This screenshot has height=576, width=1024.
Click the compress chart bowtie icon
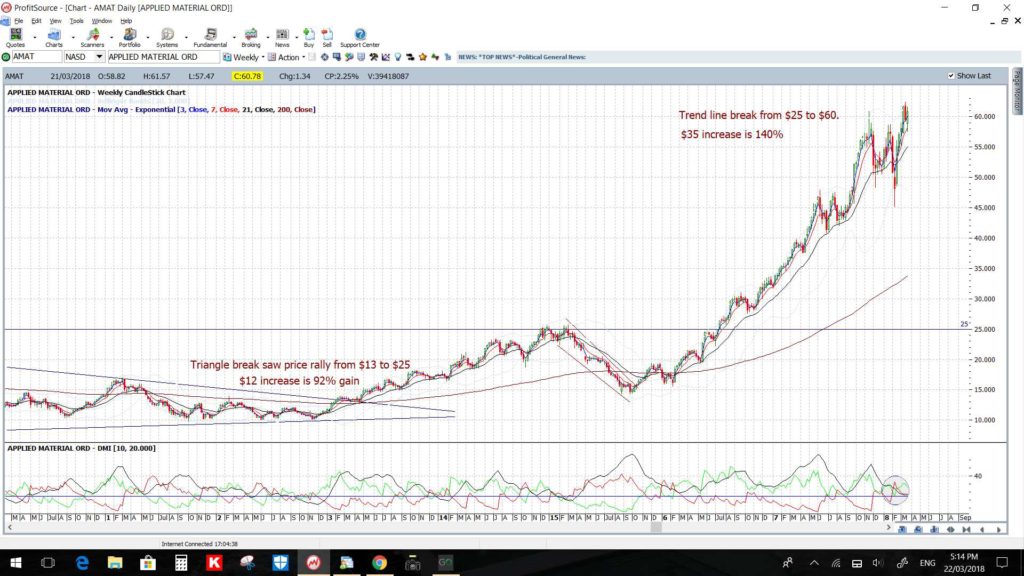click(967, 530)
